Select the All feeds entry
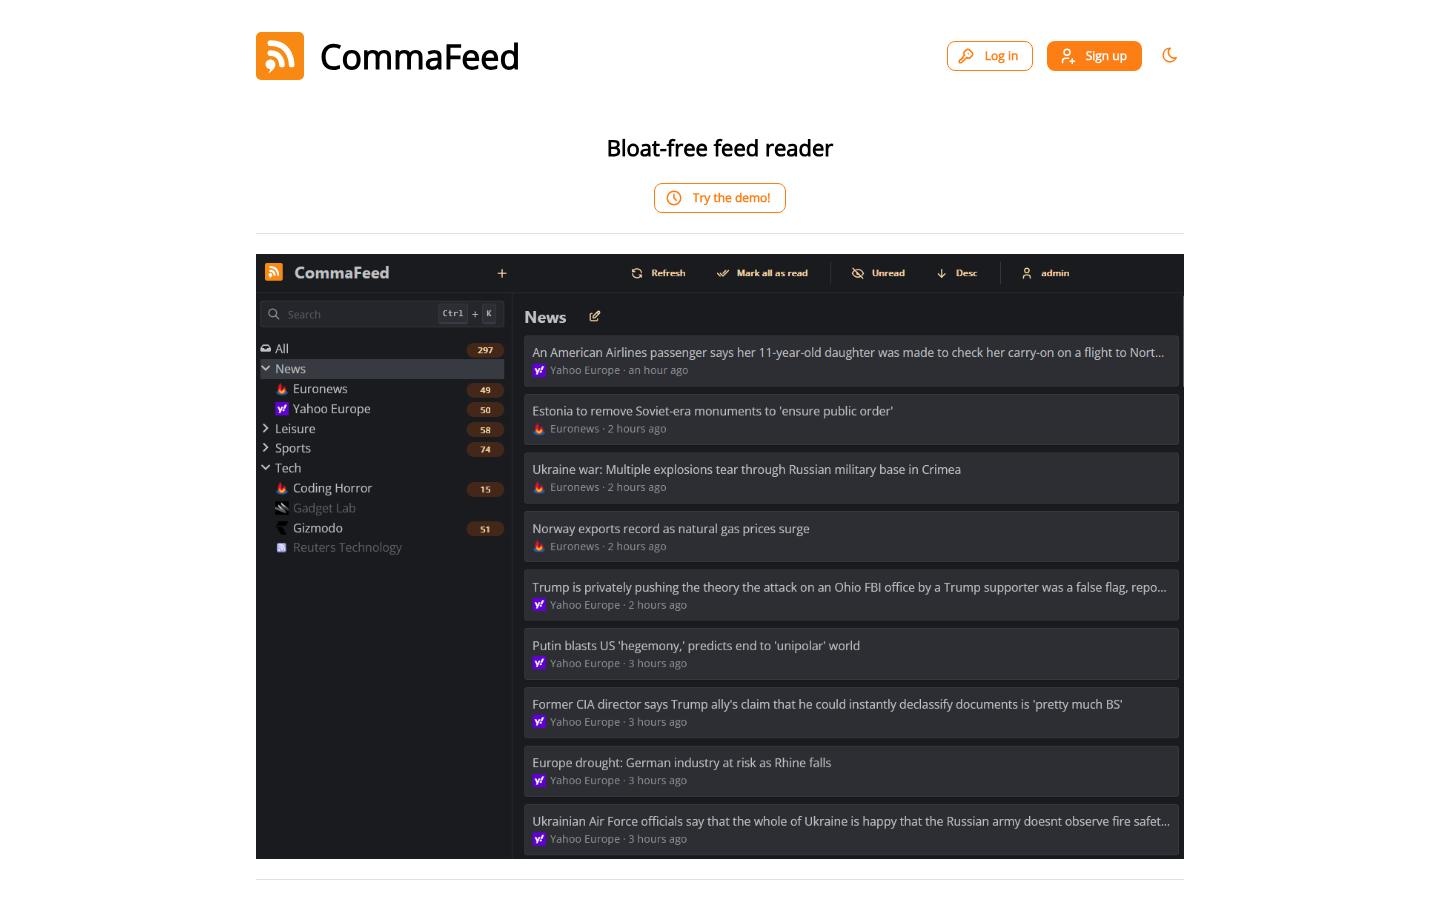The height and width of the screenshot is (900, 1440). (x=282, y=348)
